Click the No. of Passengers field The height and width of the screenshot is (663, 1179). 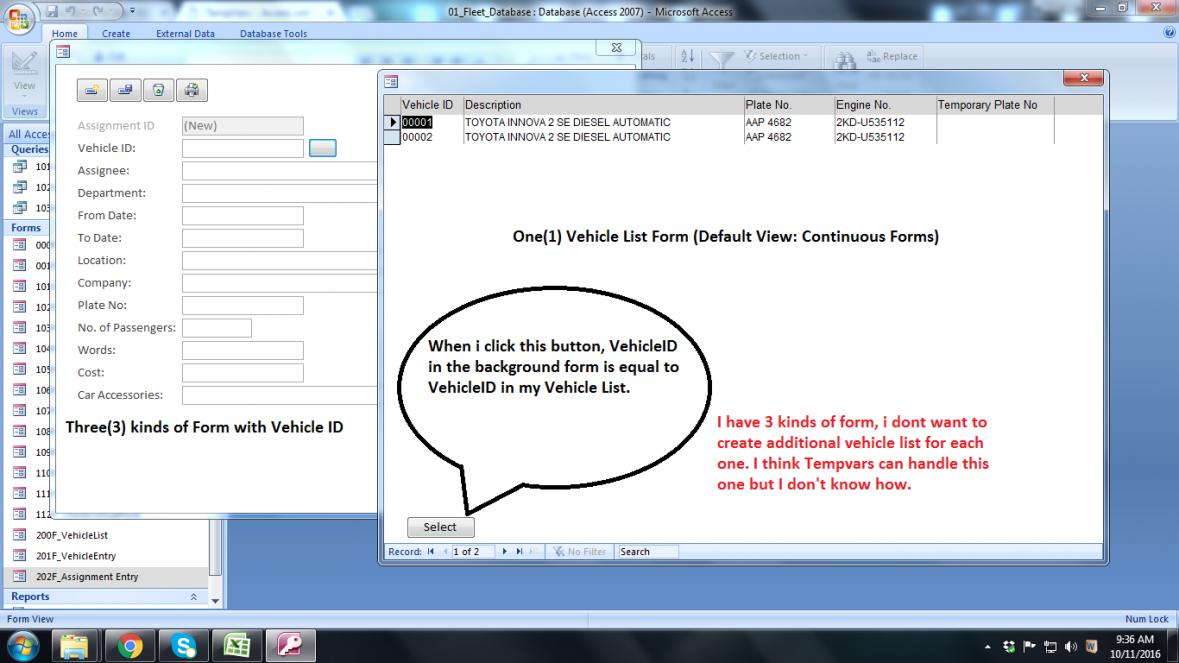[x=217, y=328]
